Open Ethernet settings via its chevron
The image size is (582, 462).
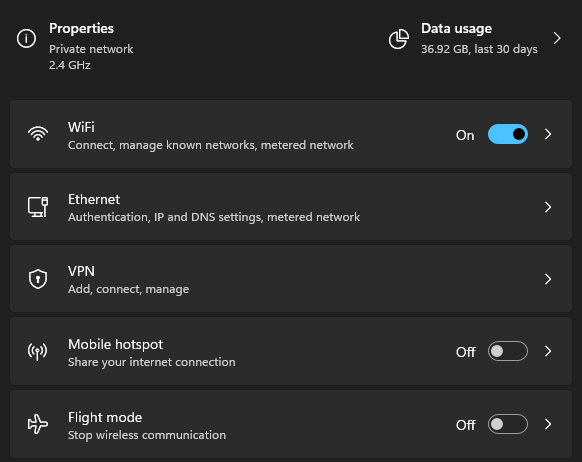click(548, 207)
